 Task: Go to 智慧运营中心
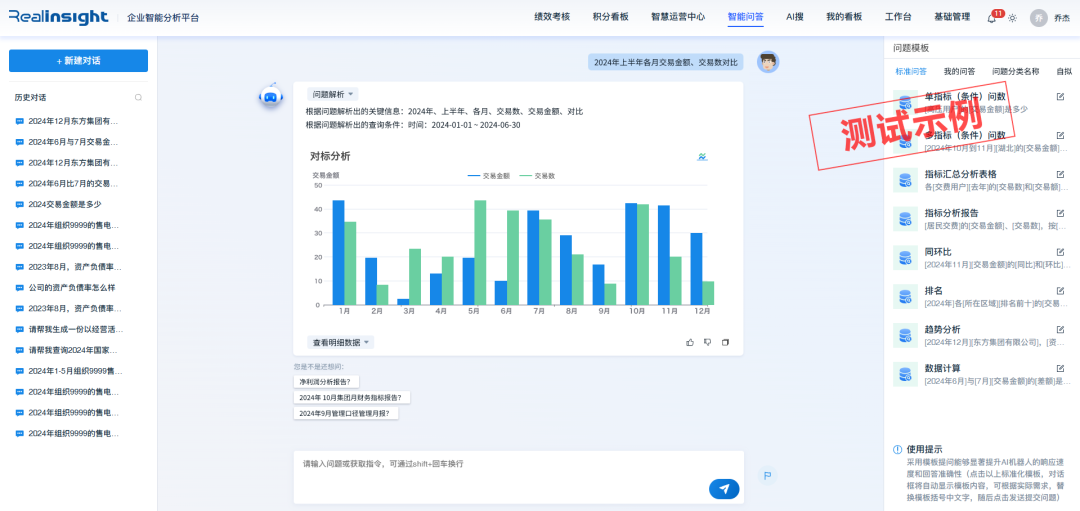coord(678,17)
